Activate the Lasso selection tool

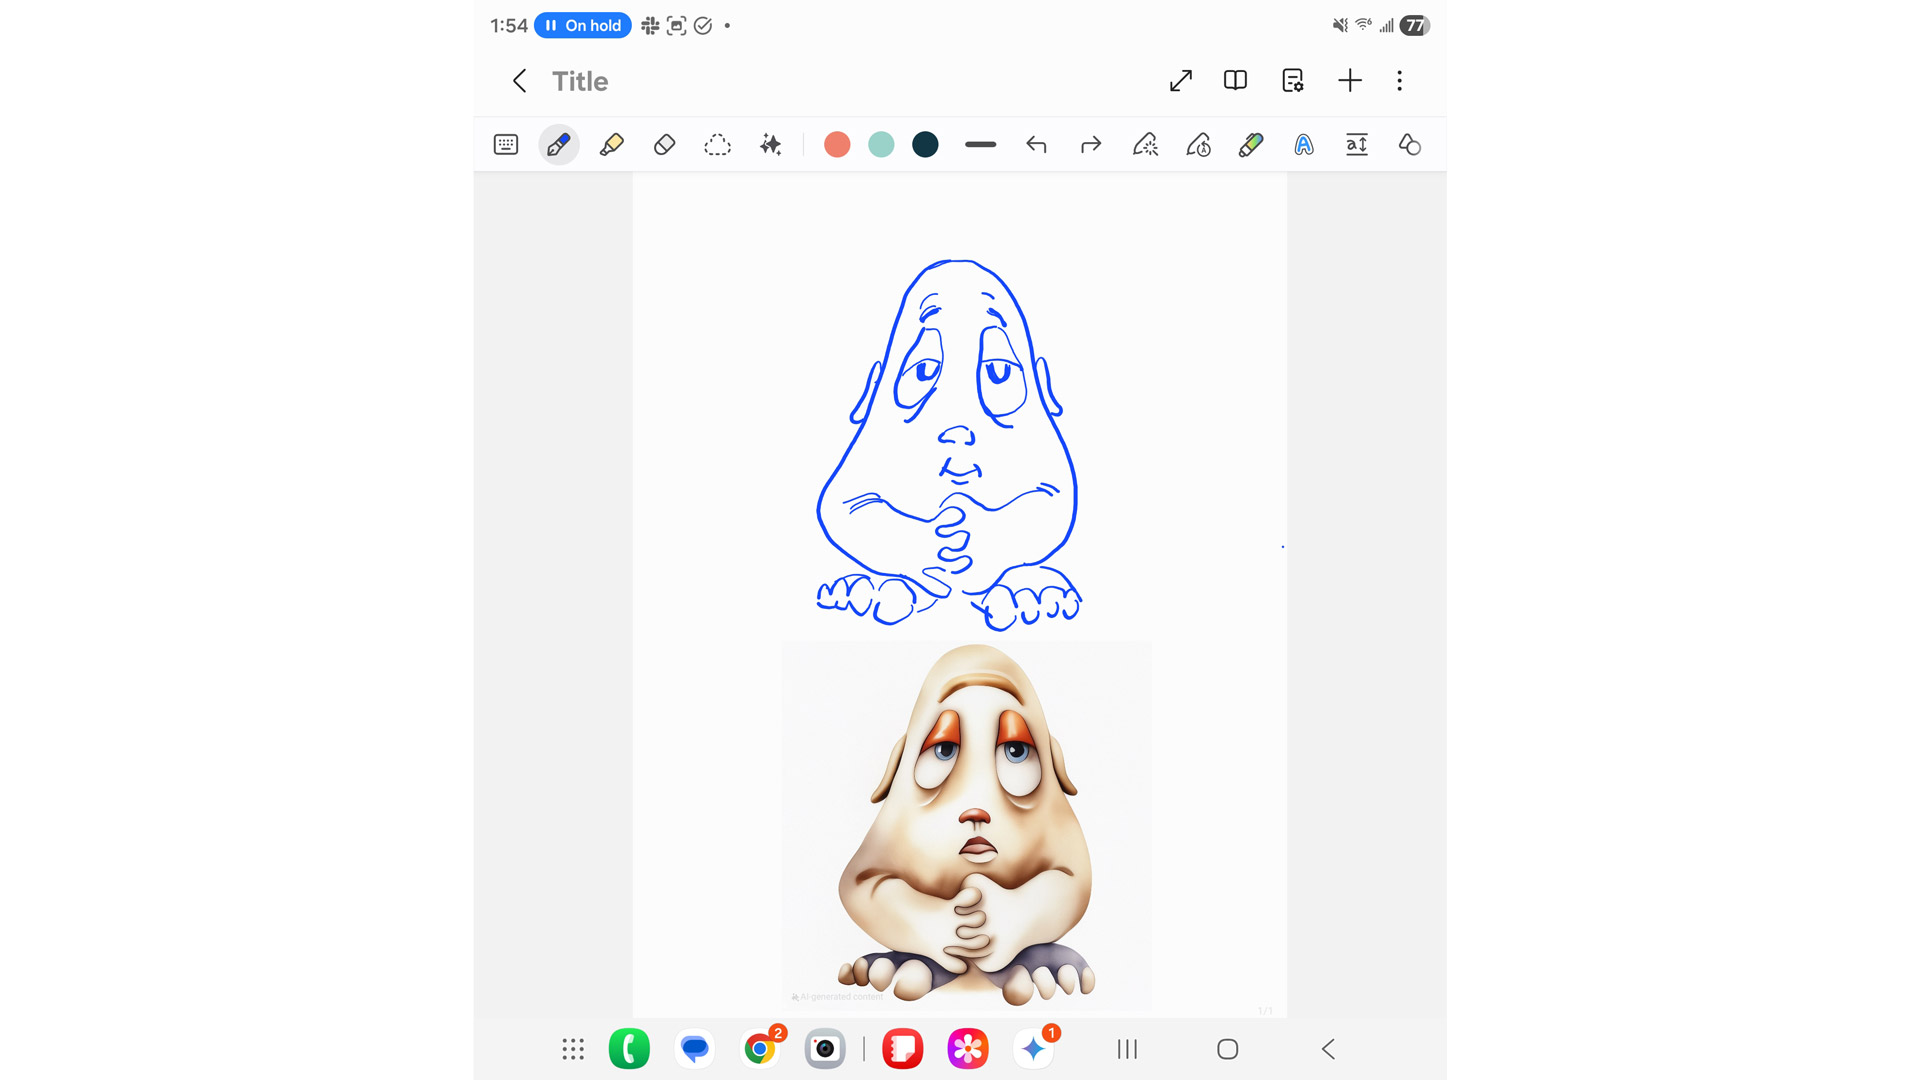click(717, 145)
